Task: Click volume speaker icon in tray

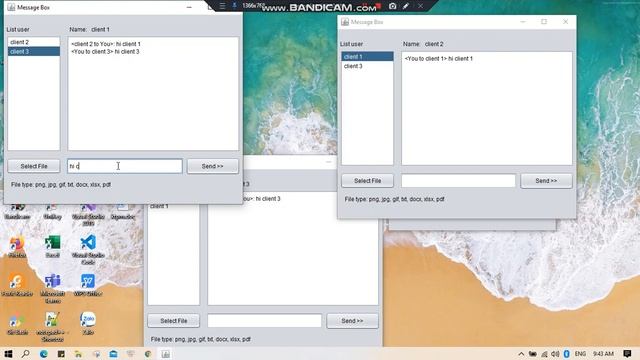Action: tap(555, 354)
